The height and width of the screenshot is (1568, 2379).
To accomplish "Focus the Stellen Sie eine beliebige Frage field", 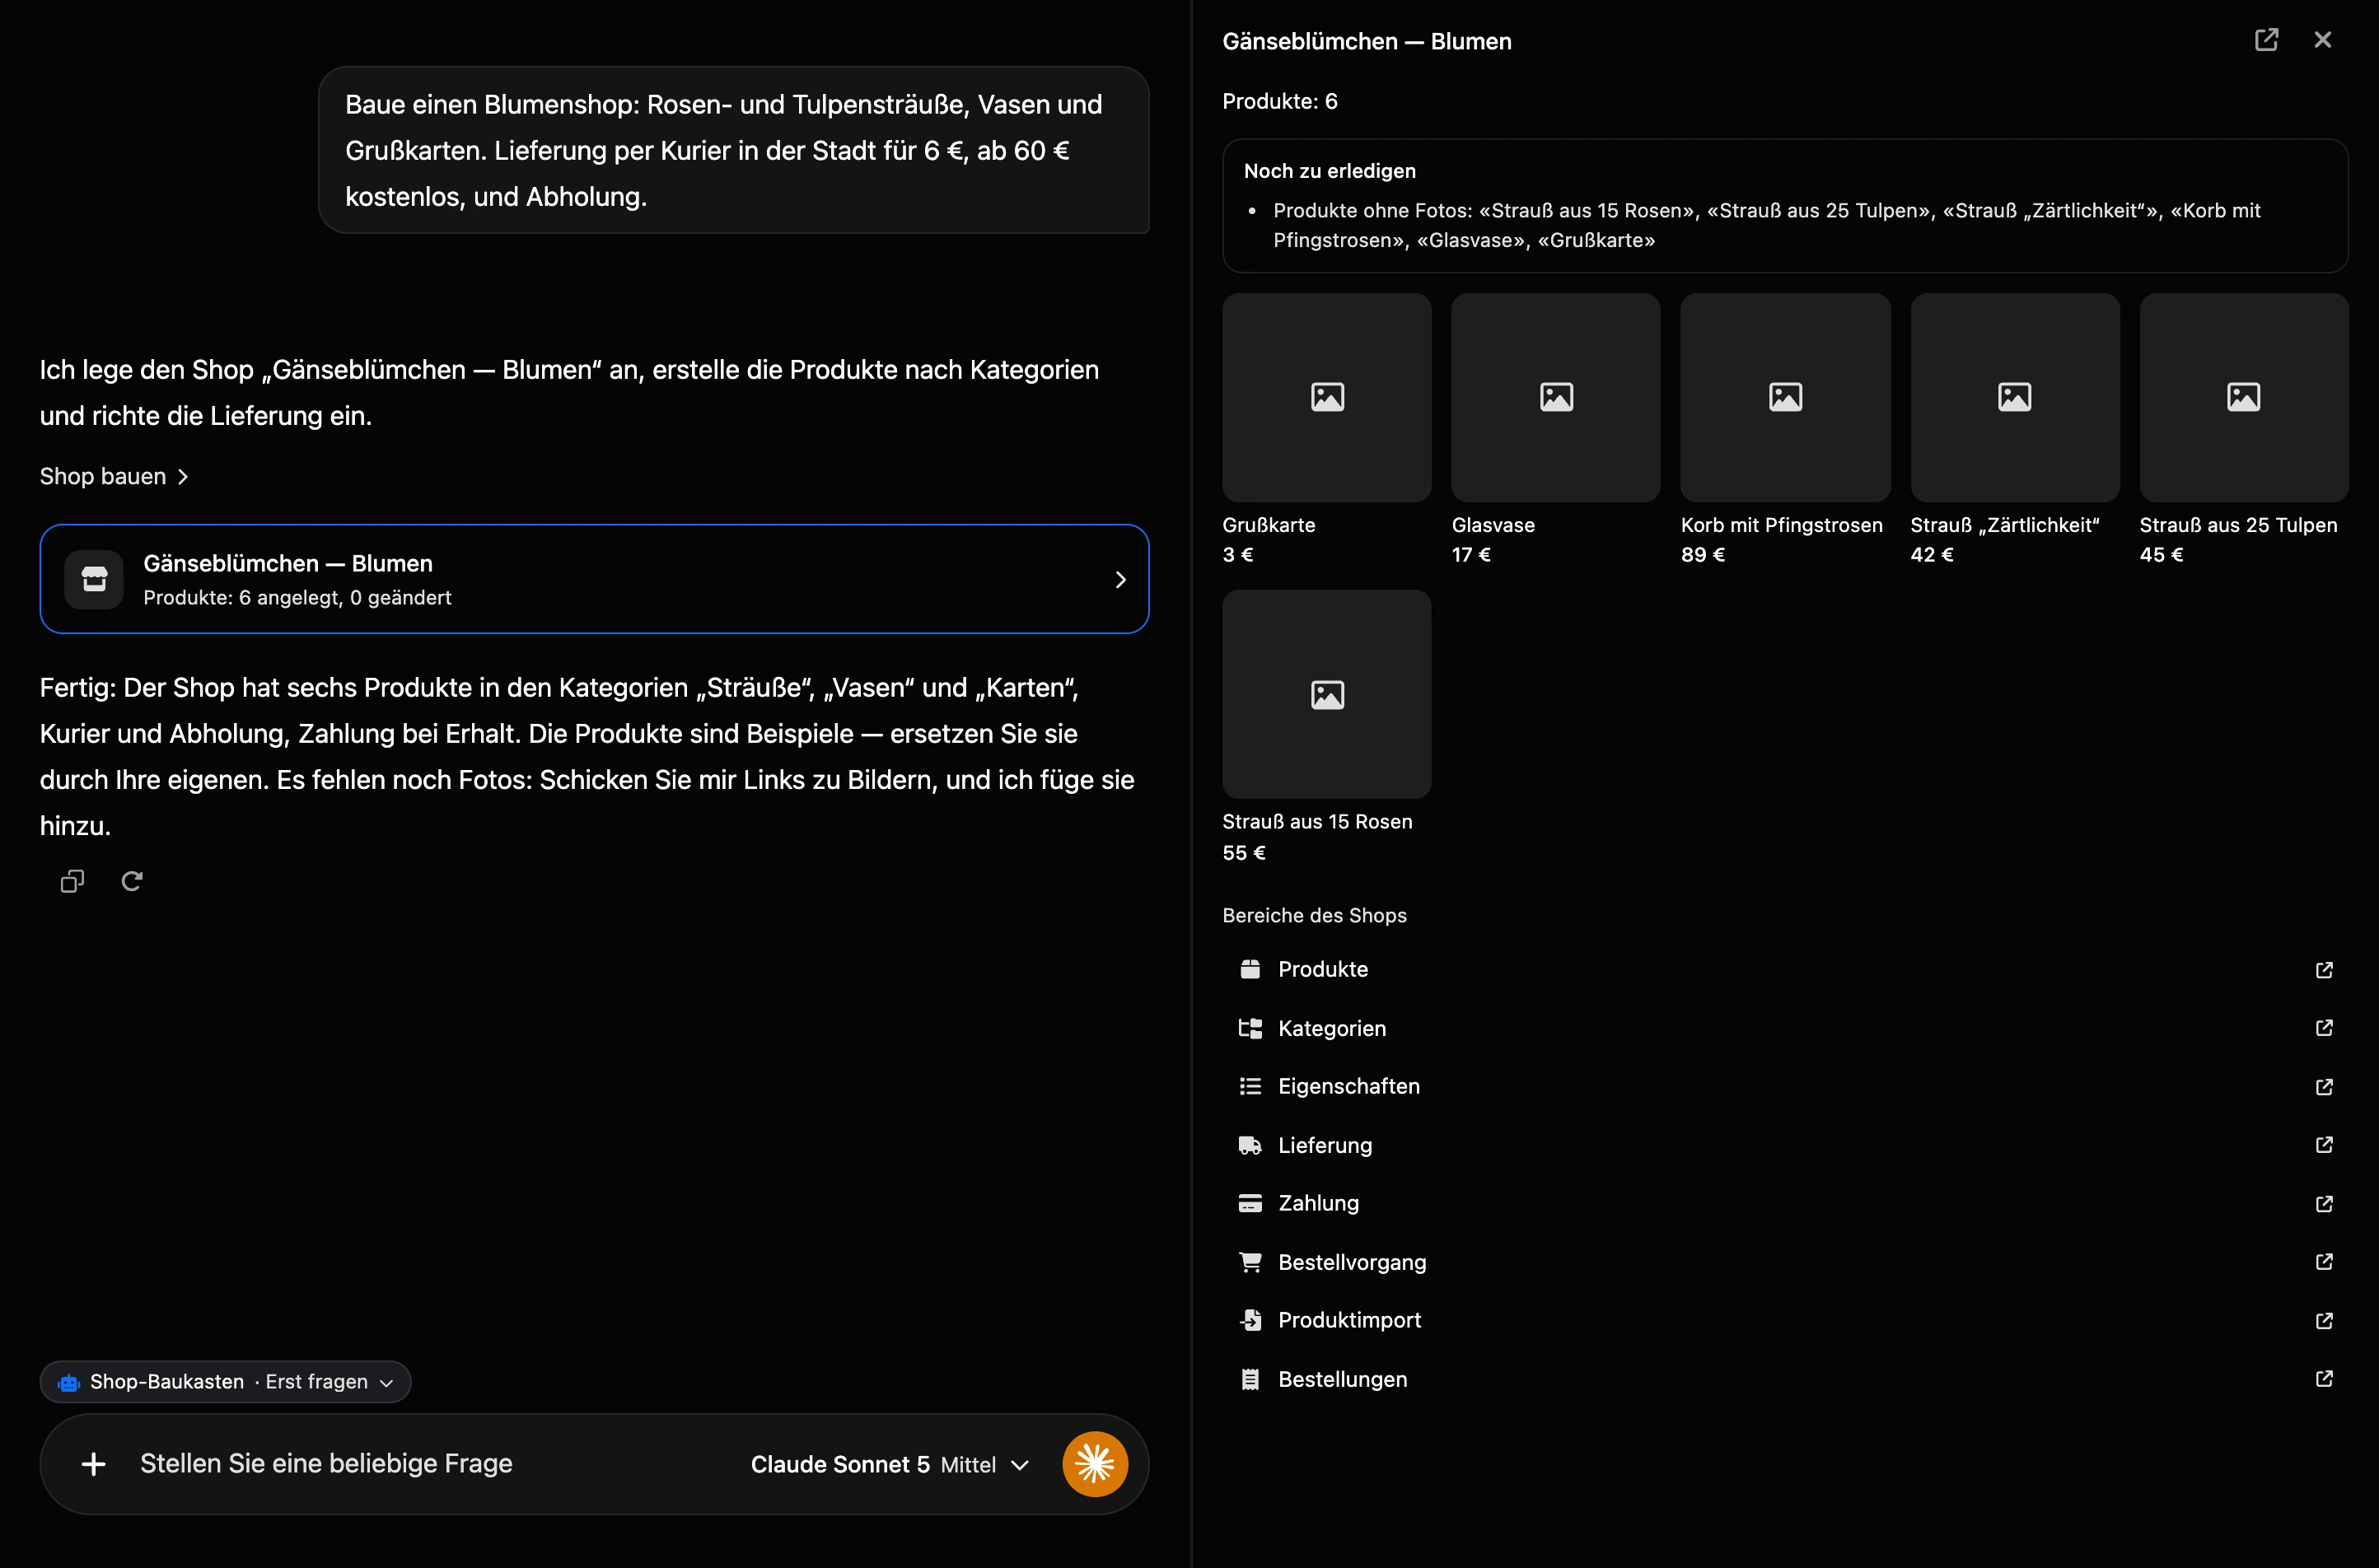I will click(430, 1464).
